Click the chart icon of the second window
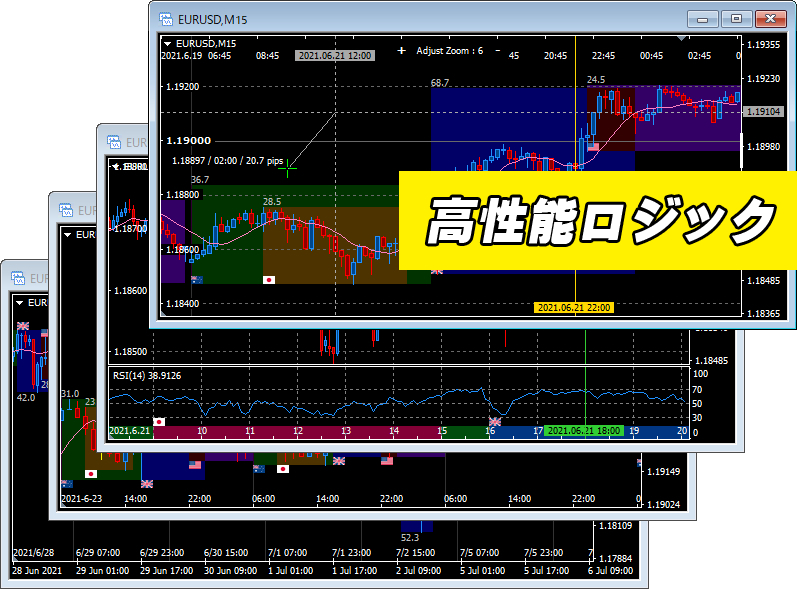This screenshot has height=589, width=797. (114, 142)
